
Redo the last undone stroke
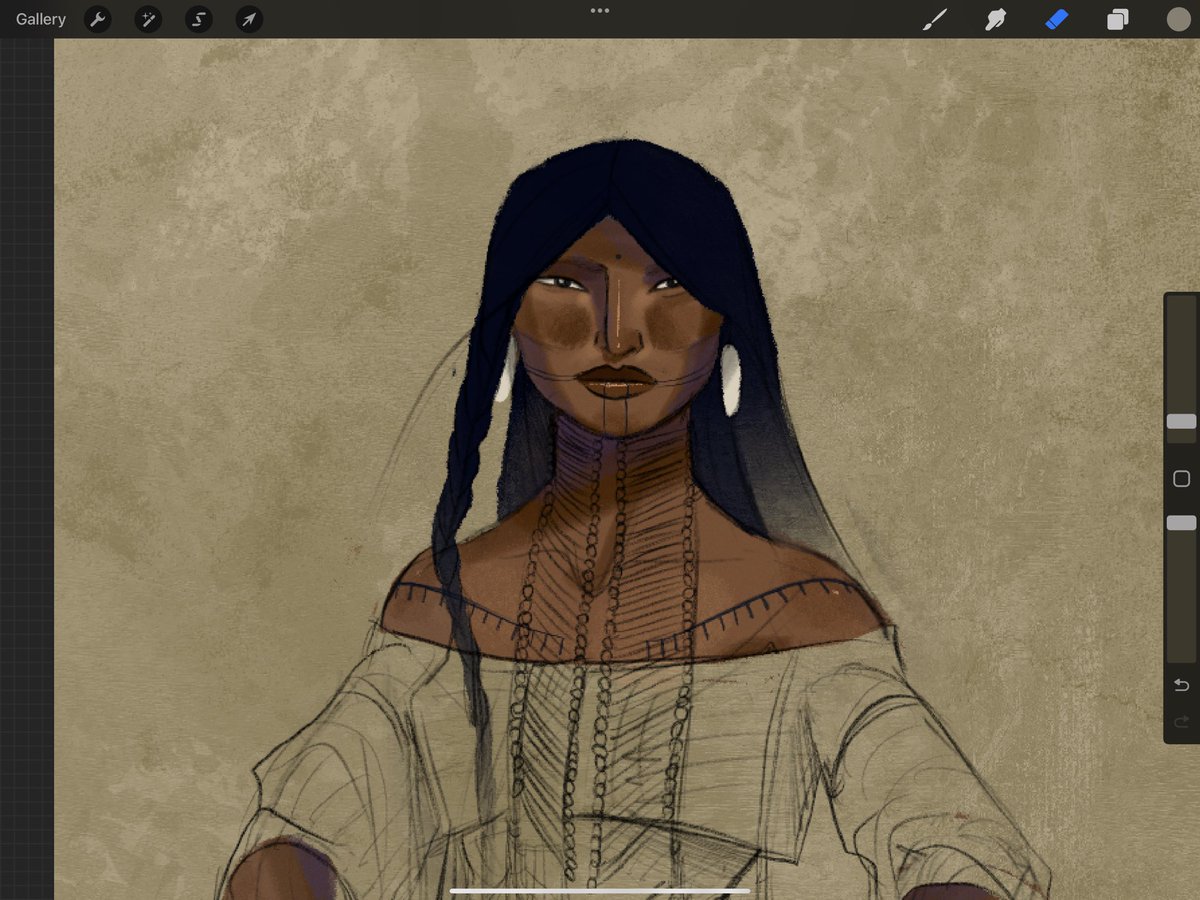point(1181,722)
